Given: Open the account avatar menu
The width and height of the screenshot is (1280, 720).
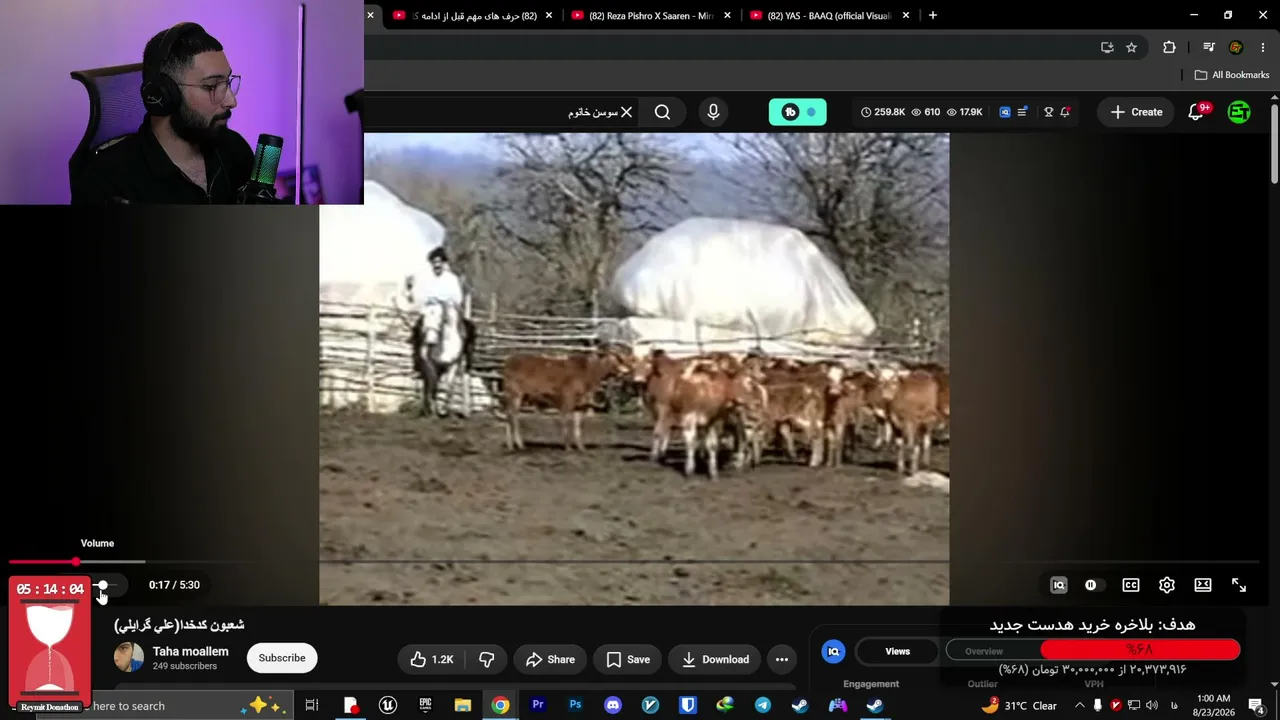Looking at the screenshot, I should [1239, 112].
